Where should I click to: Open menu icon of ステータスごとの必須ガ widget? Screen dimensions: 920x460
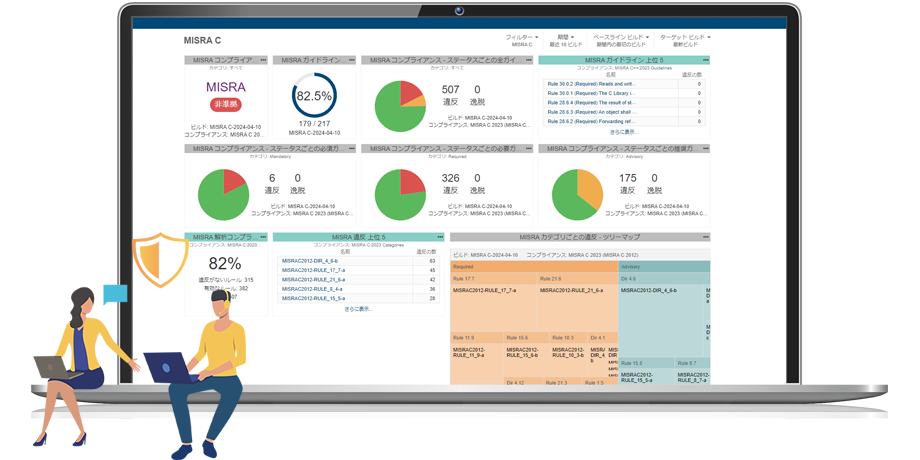click(x=351, y=149)
